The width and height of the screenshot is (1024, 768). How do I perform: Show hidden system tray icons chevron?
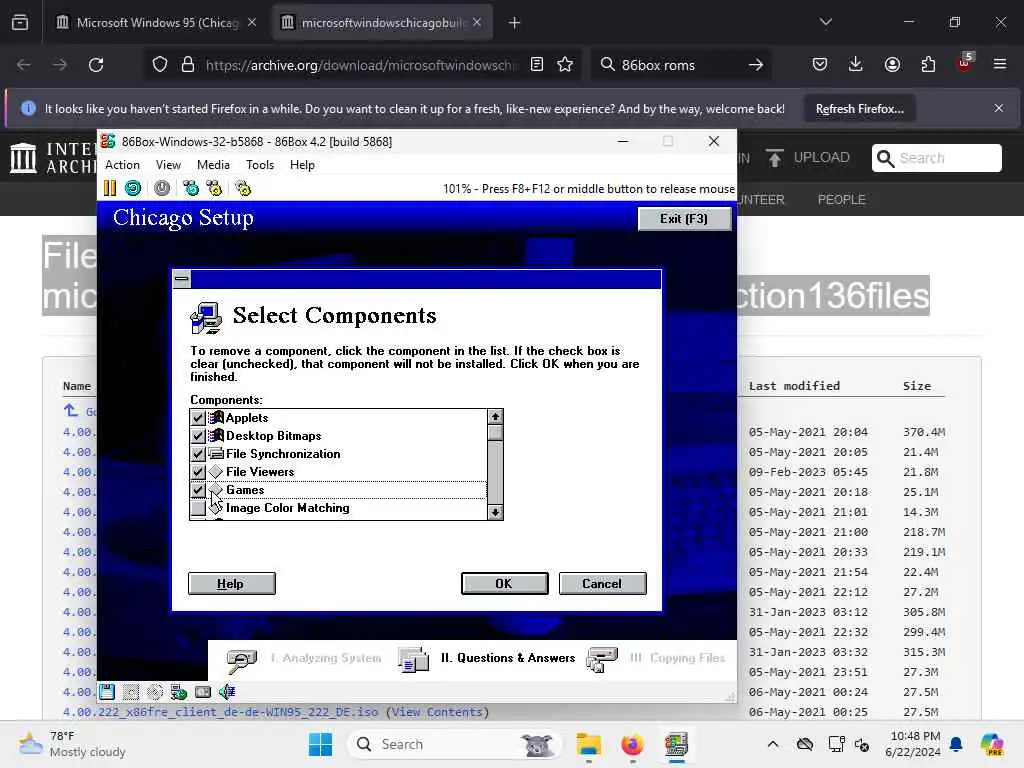773,744
